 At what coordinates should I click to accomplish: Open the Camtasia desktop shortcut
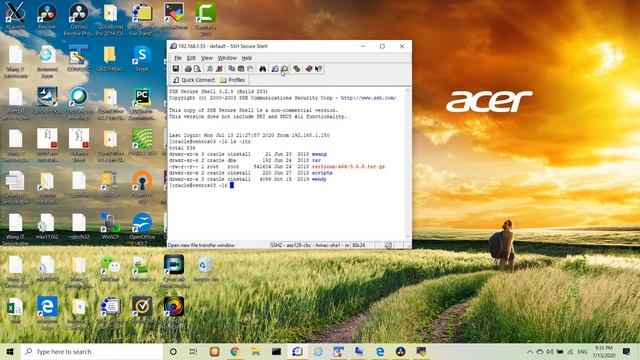click(205, 18)
